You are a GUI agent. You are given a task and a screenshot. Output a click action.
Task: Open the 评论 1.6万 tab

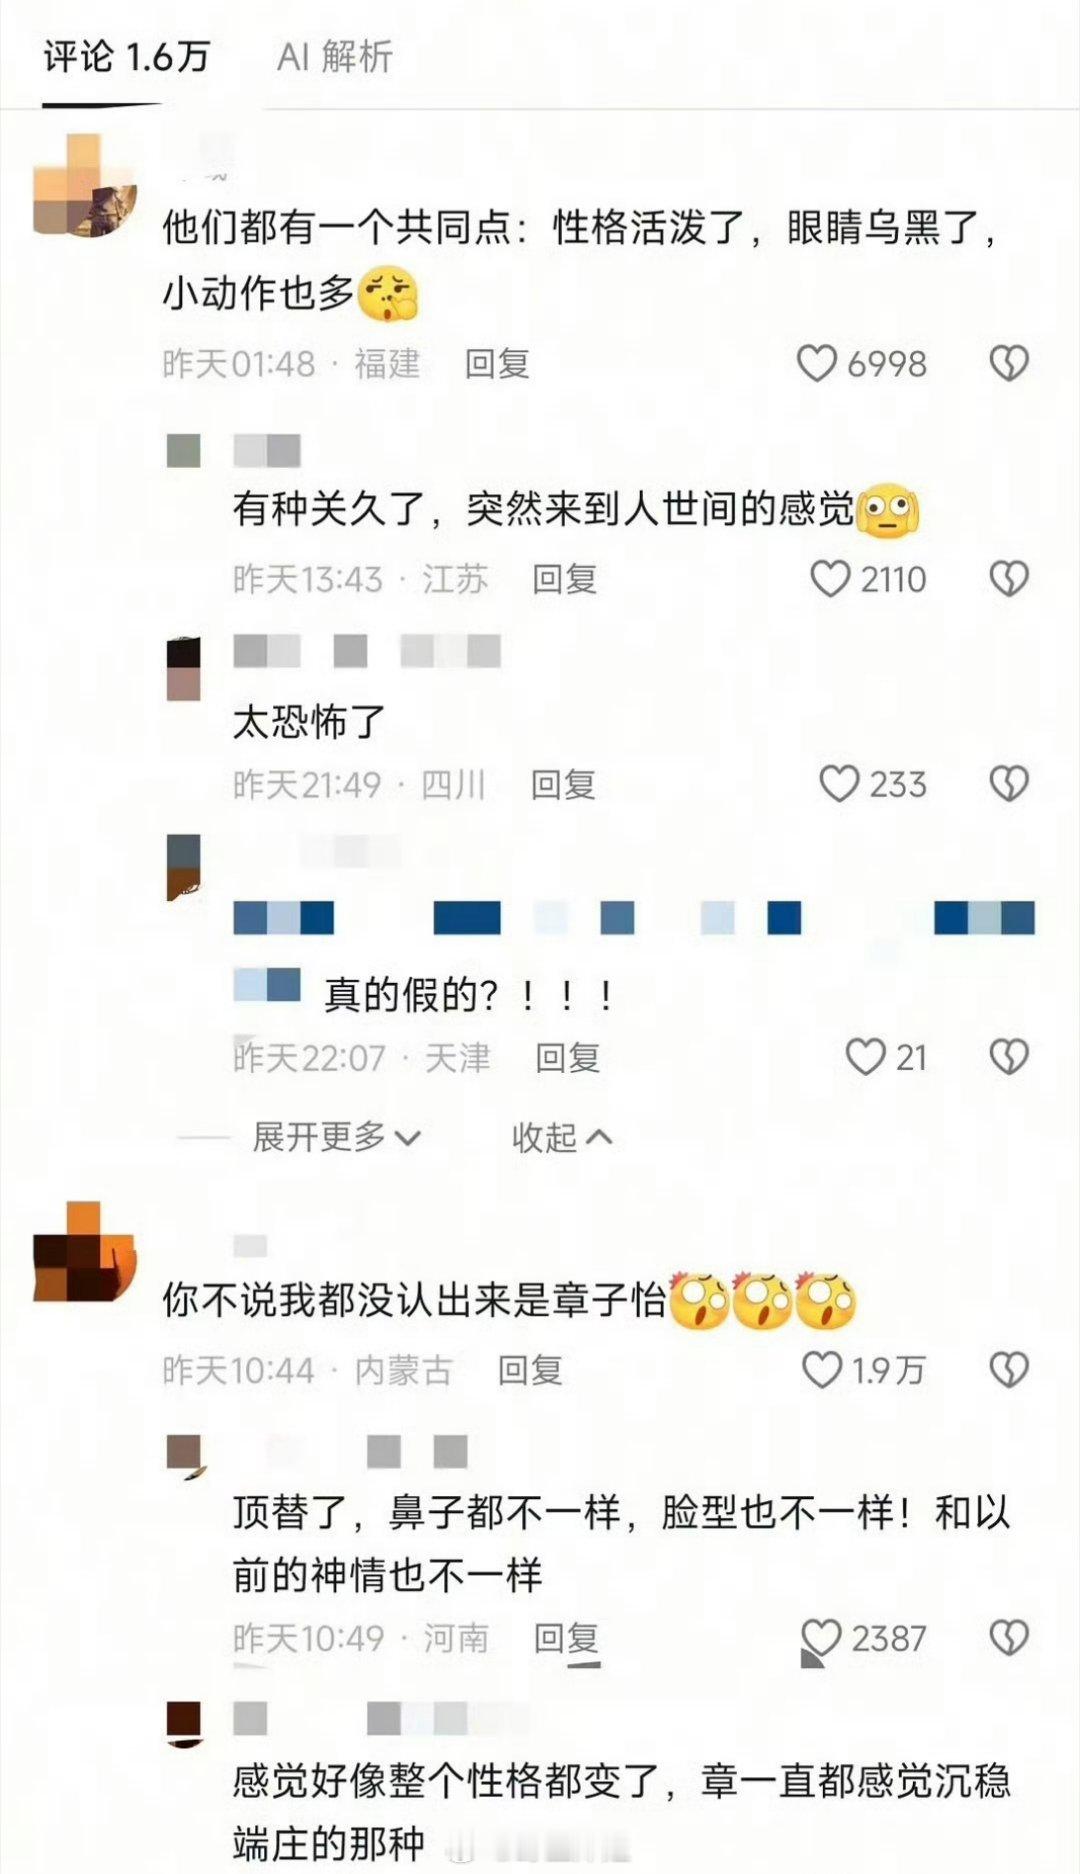(x=126, y=57)
